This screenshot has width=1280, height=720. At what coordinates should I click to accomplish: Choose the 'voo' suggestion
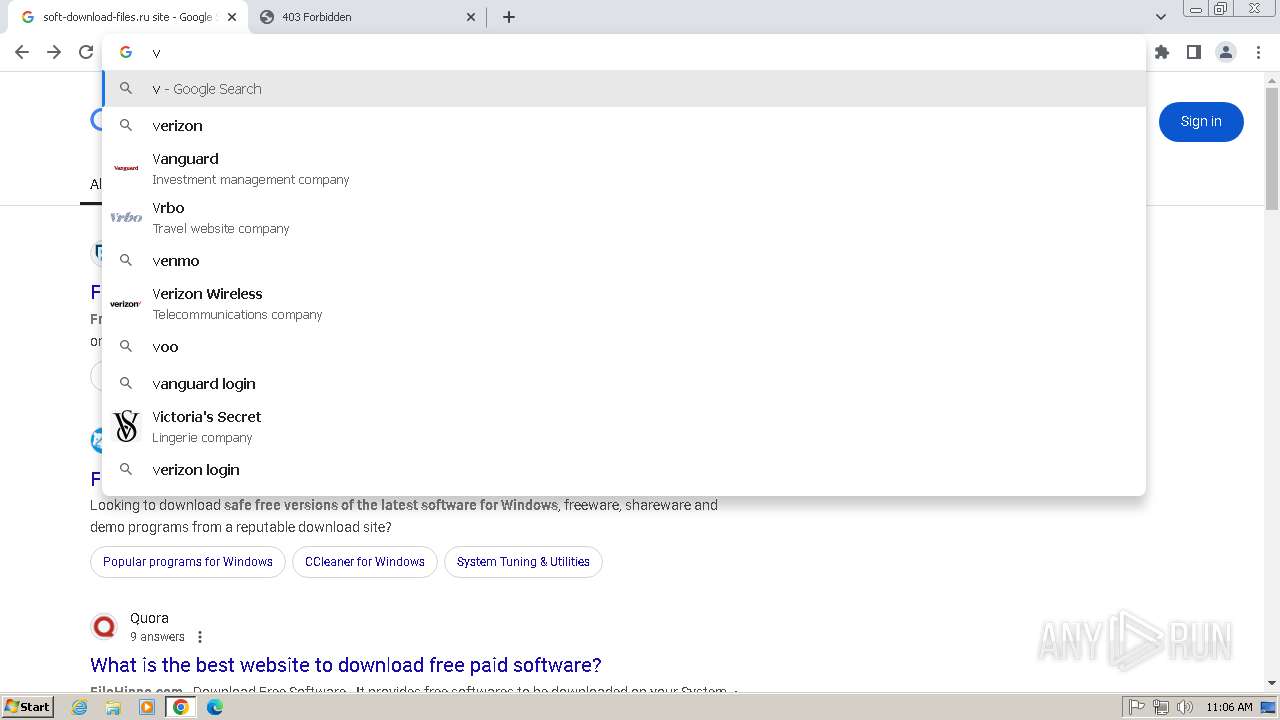[624, 346]
